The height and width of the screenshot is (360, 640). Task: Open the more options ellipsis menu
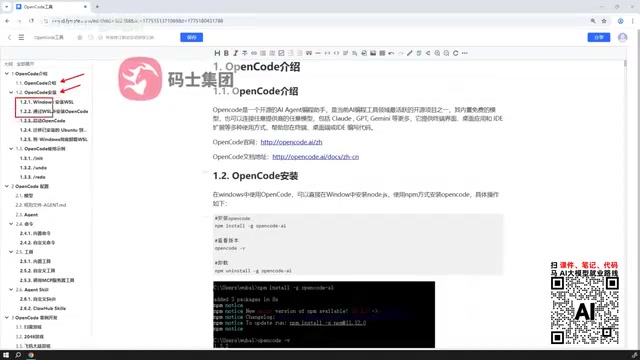click(x=464, y=53)
